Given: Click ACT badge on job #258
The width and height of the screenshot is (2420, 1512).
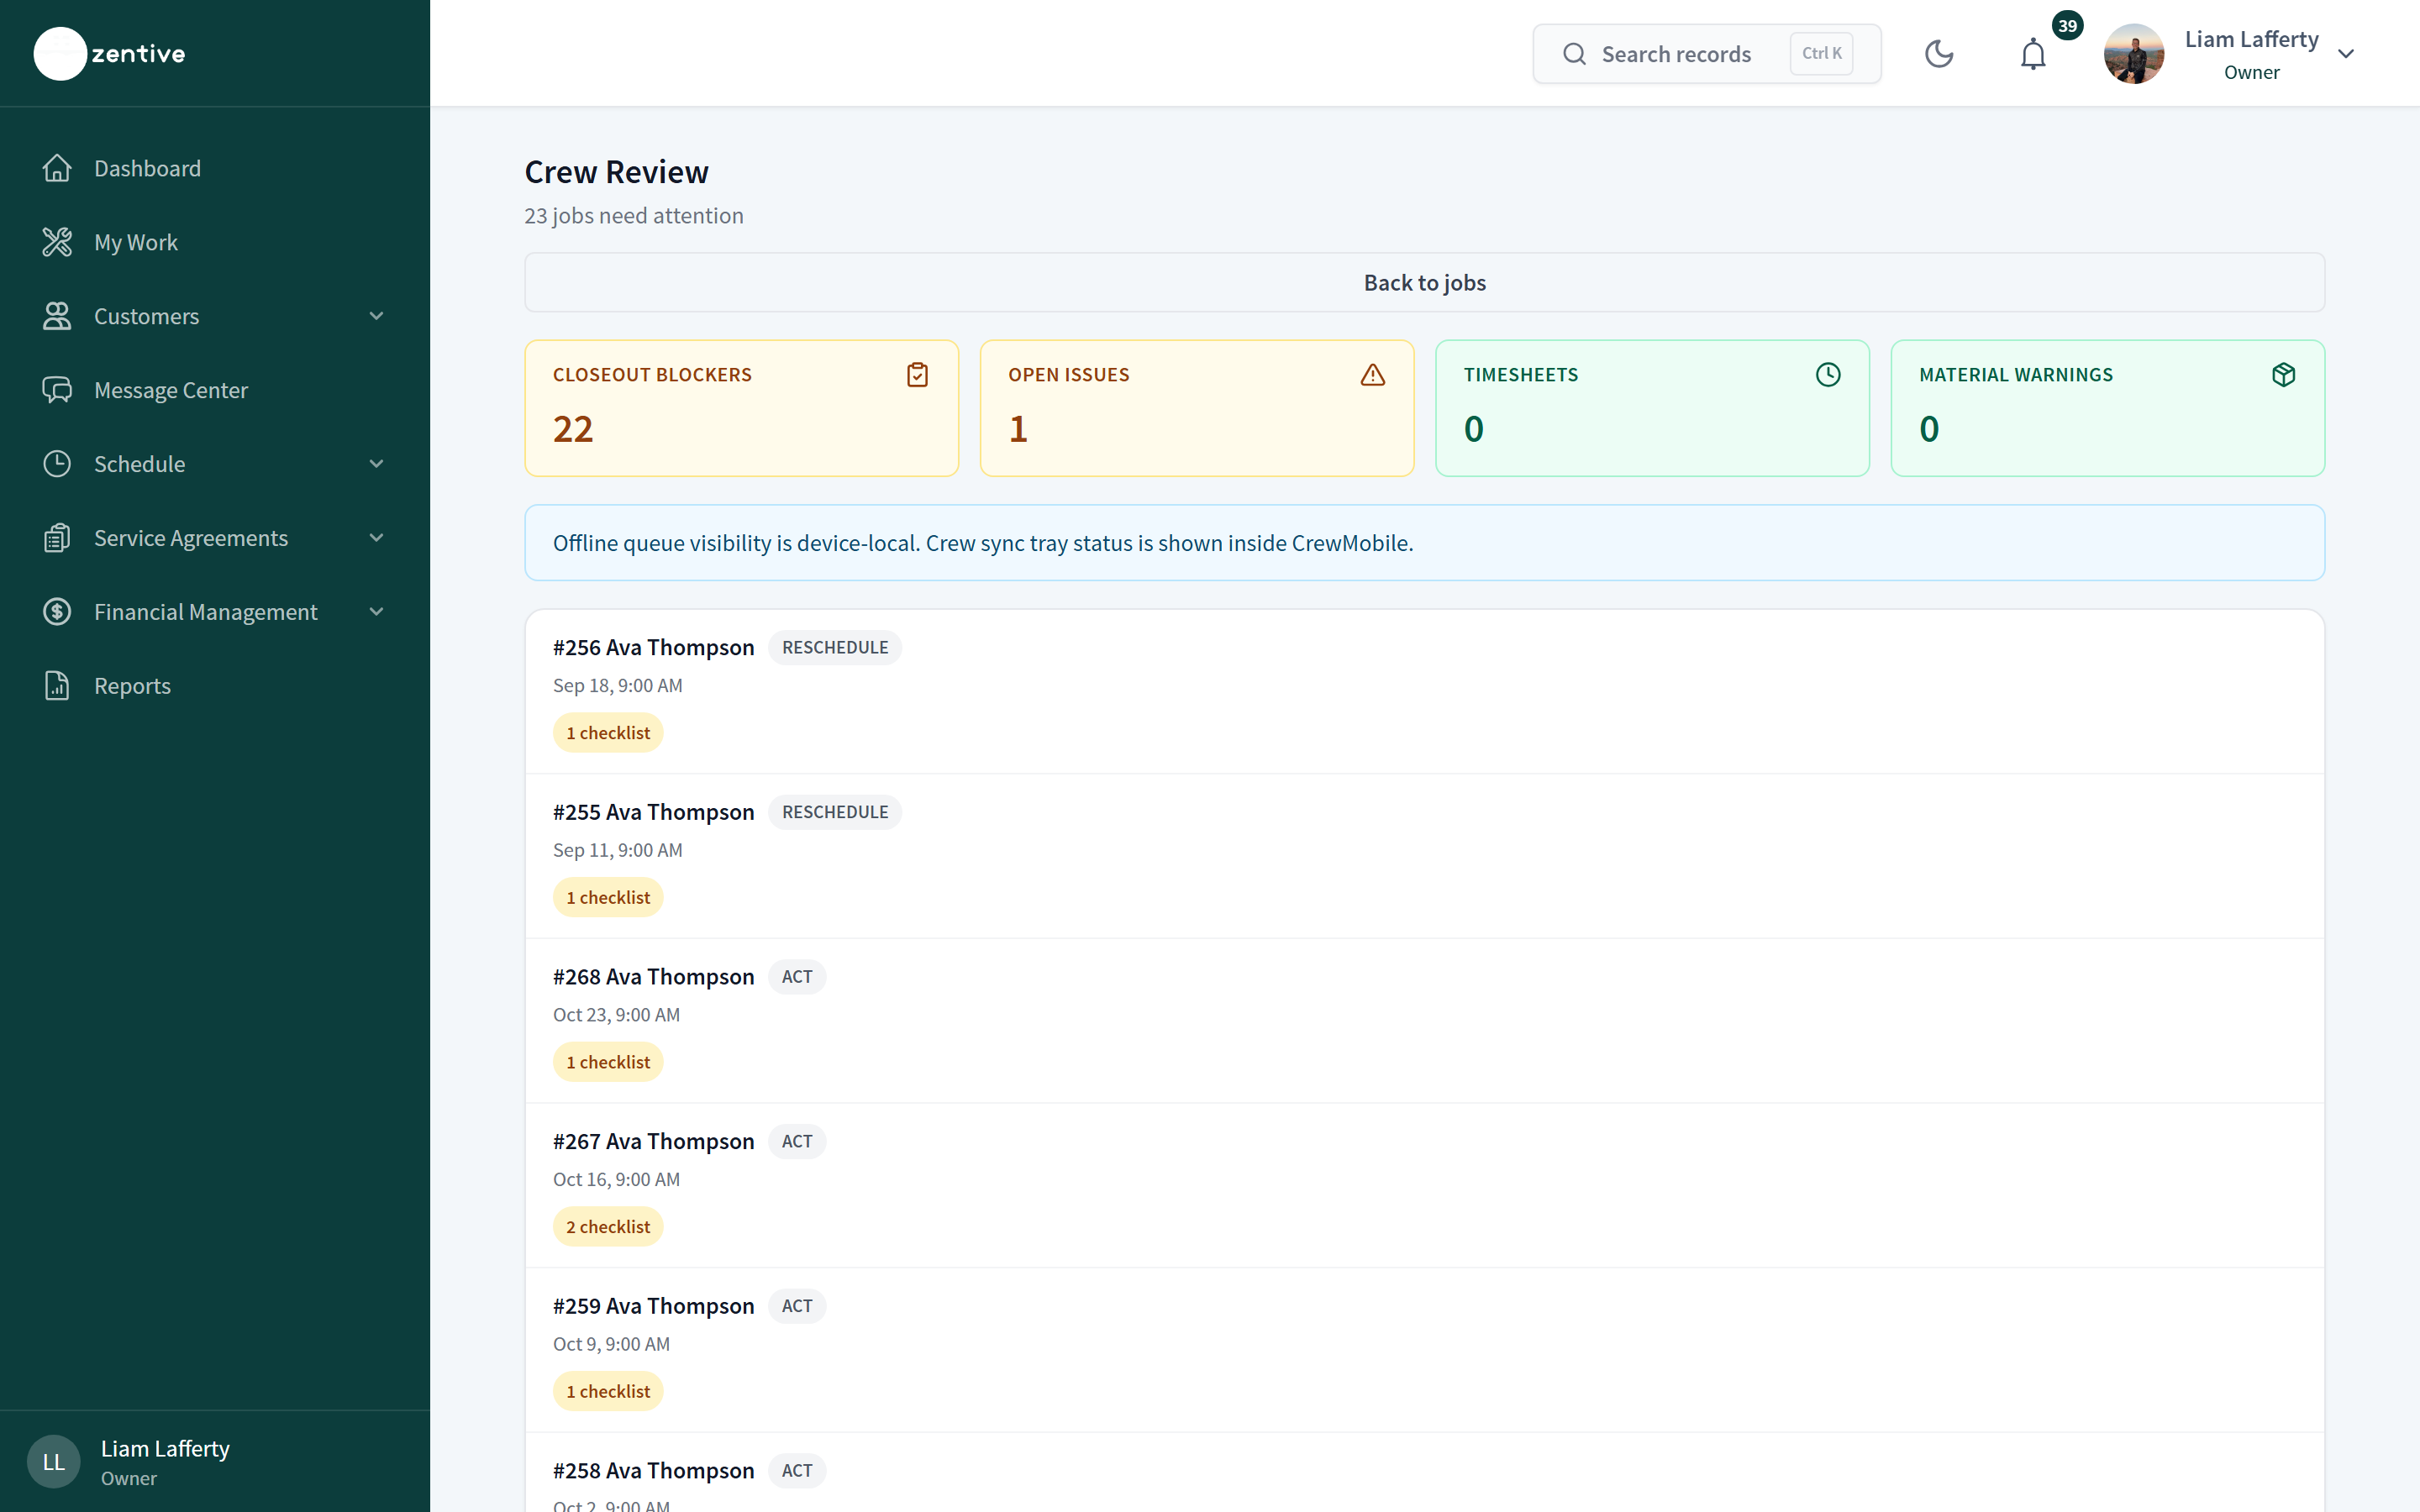Looking at the screenshot, I should click(797, 1470).
